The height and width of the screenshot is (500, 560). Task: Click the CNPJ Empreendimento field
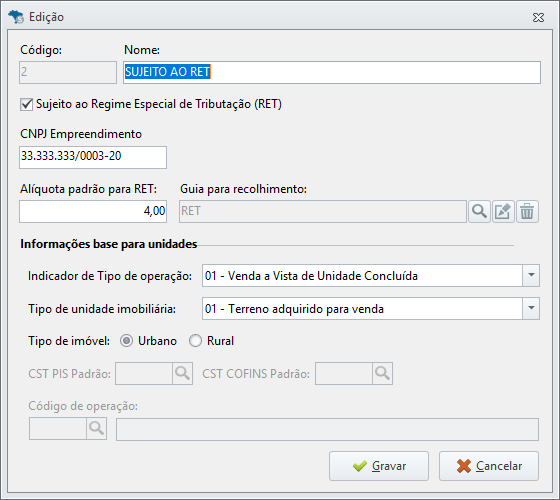(x=93, y=157)
